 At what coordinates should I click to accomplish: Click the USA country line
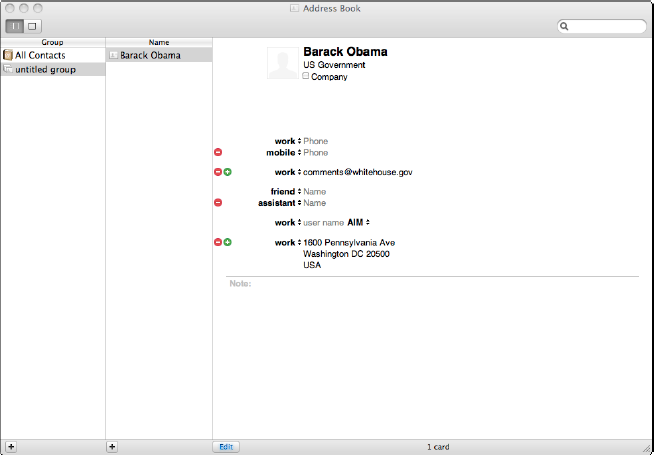coord(312,265)
